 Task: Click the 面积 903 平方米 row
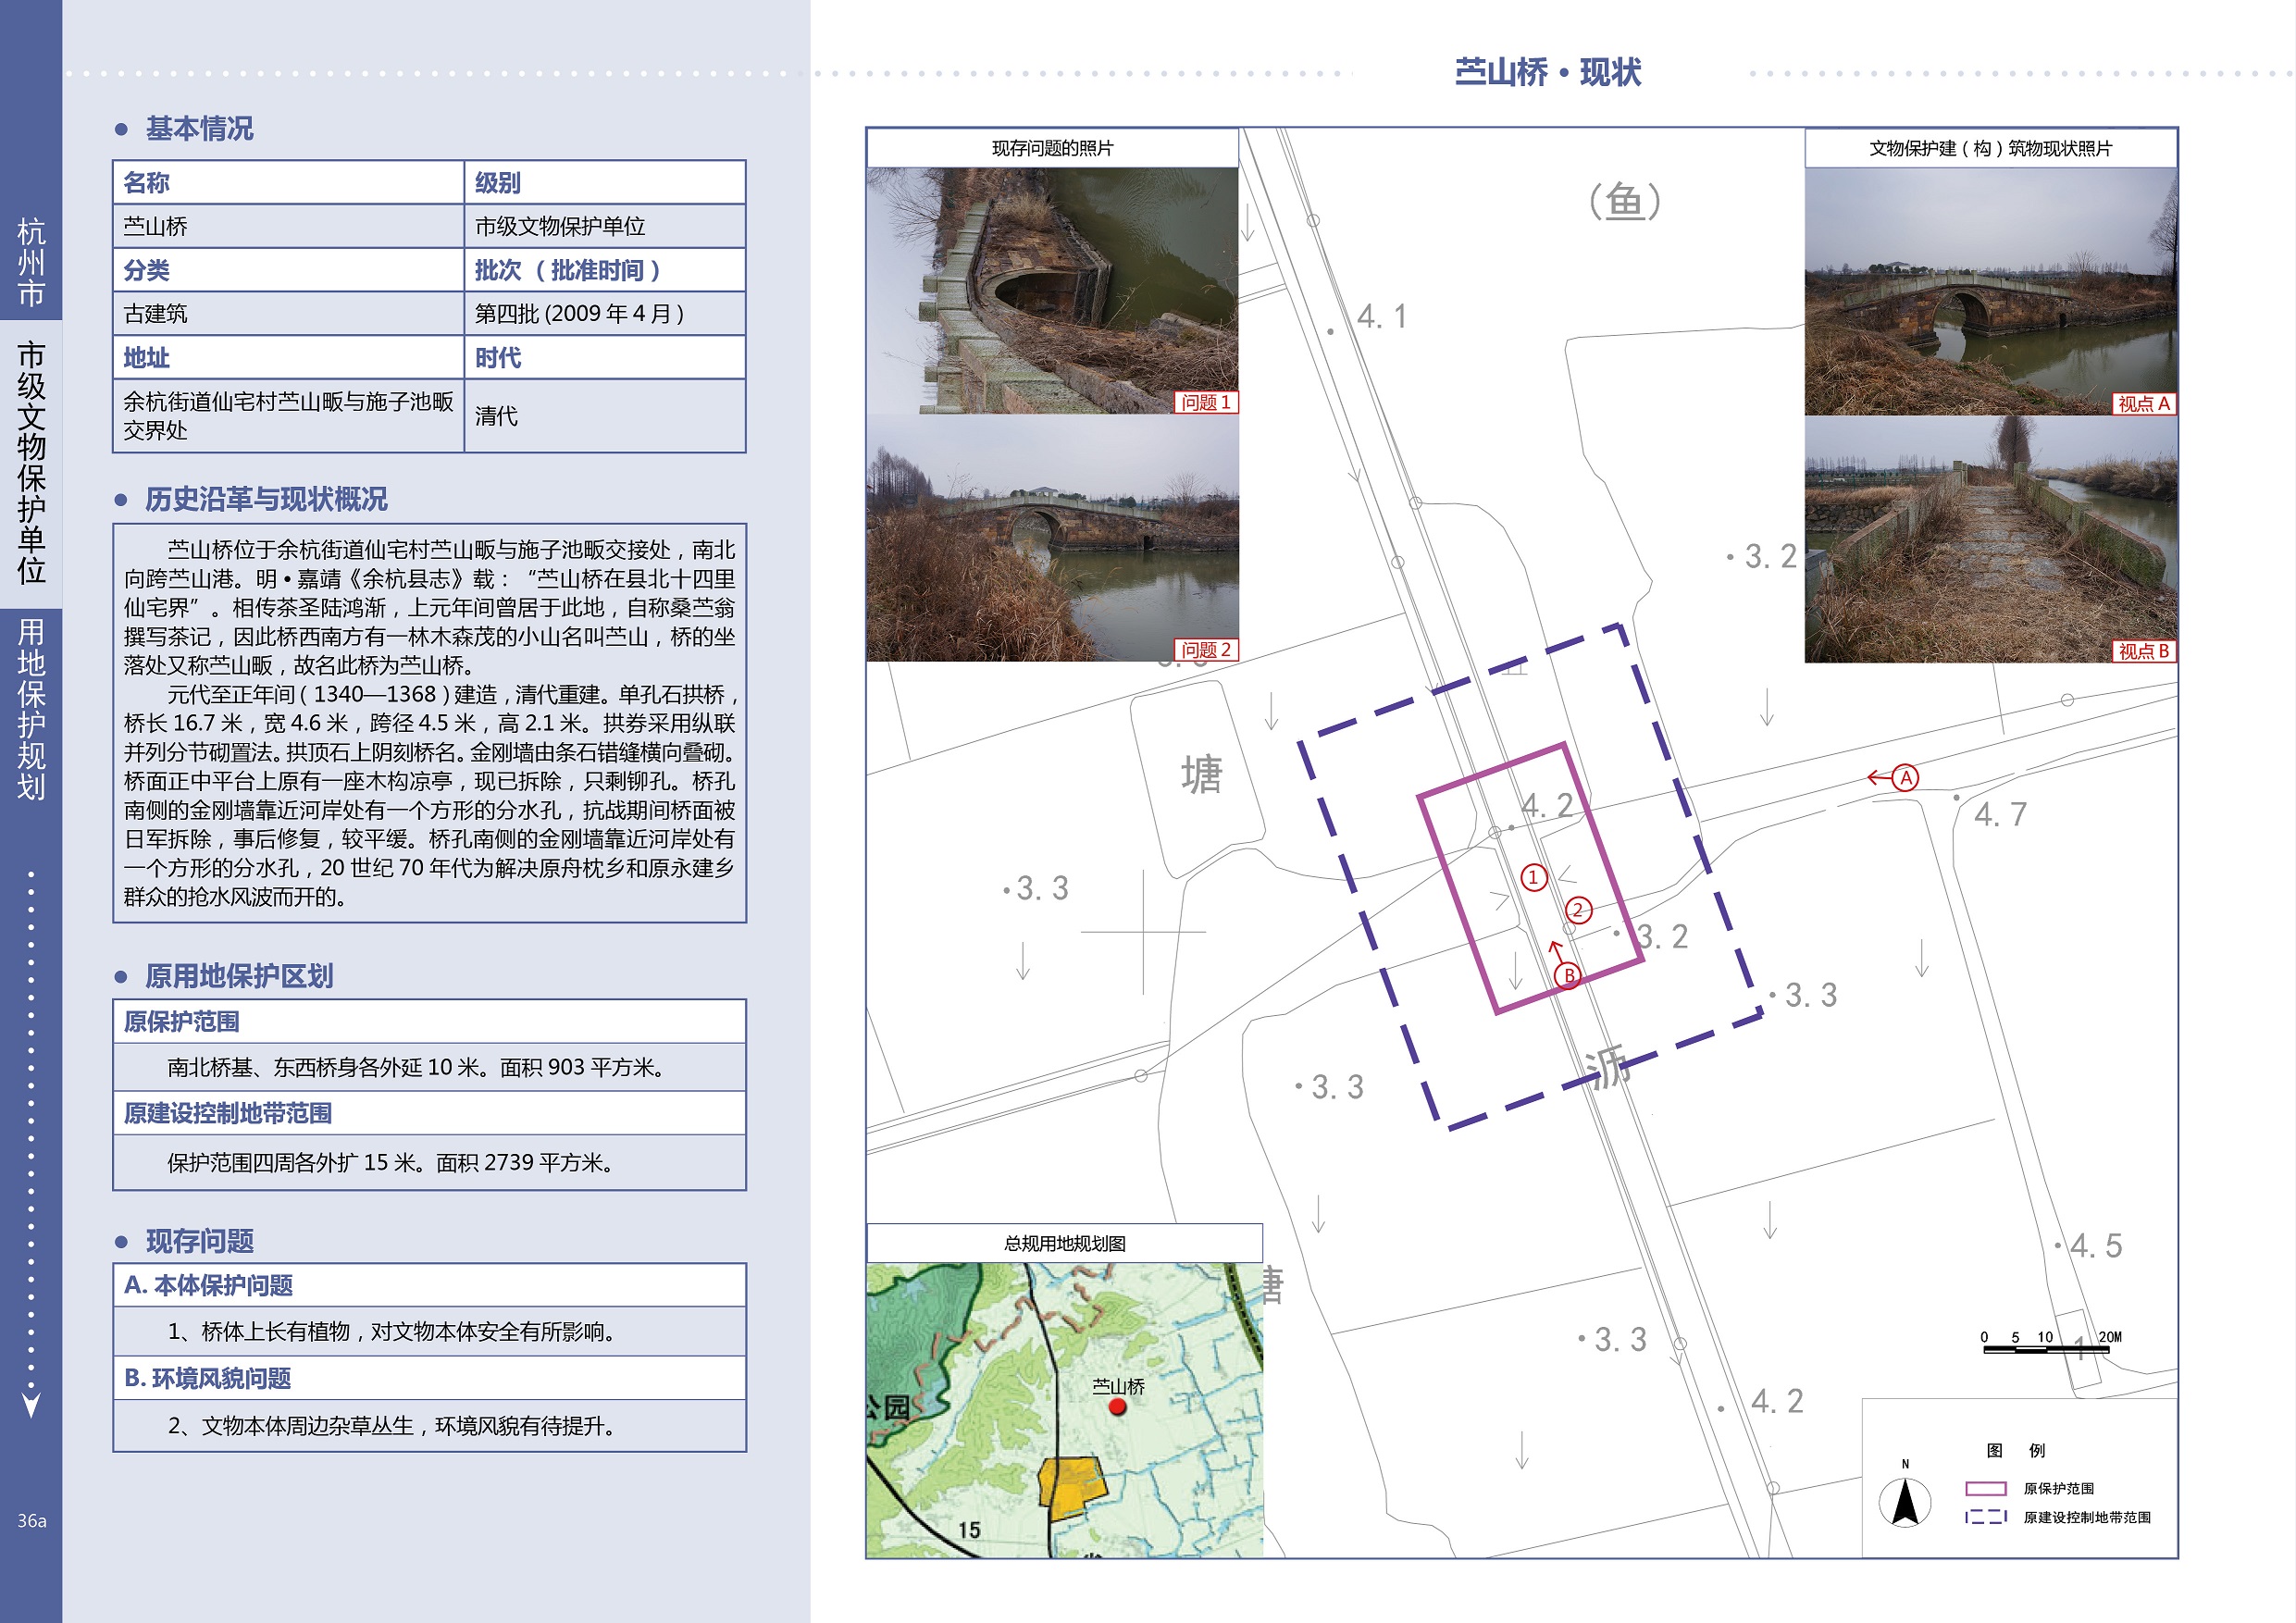click(x=430, y=1067)
